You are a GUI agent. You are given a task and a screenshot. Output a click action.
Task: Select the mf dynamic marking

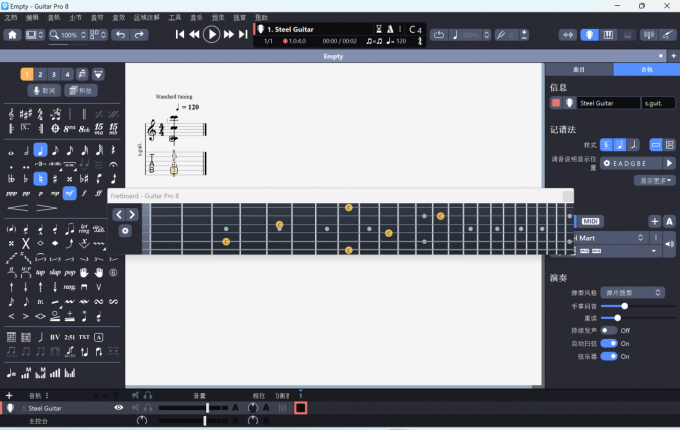[69, 193]
